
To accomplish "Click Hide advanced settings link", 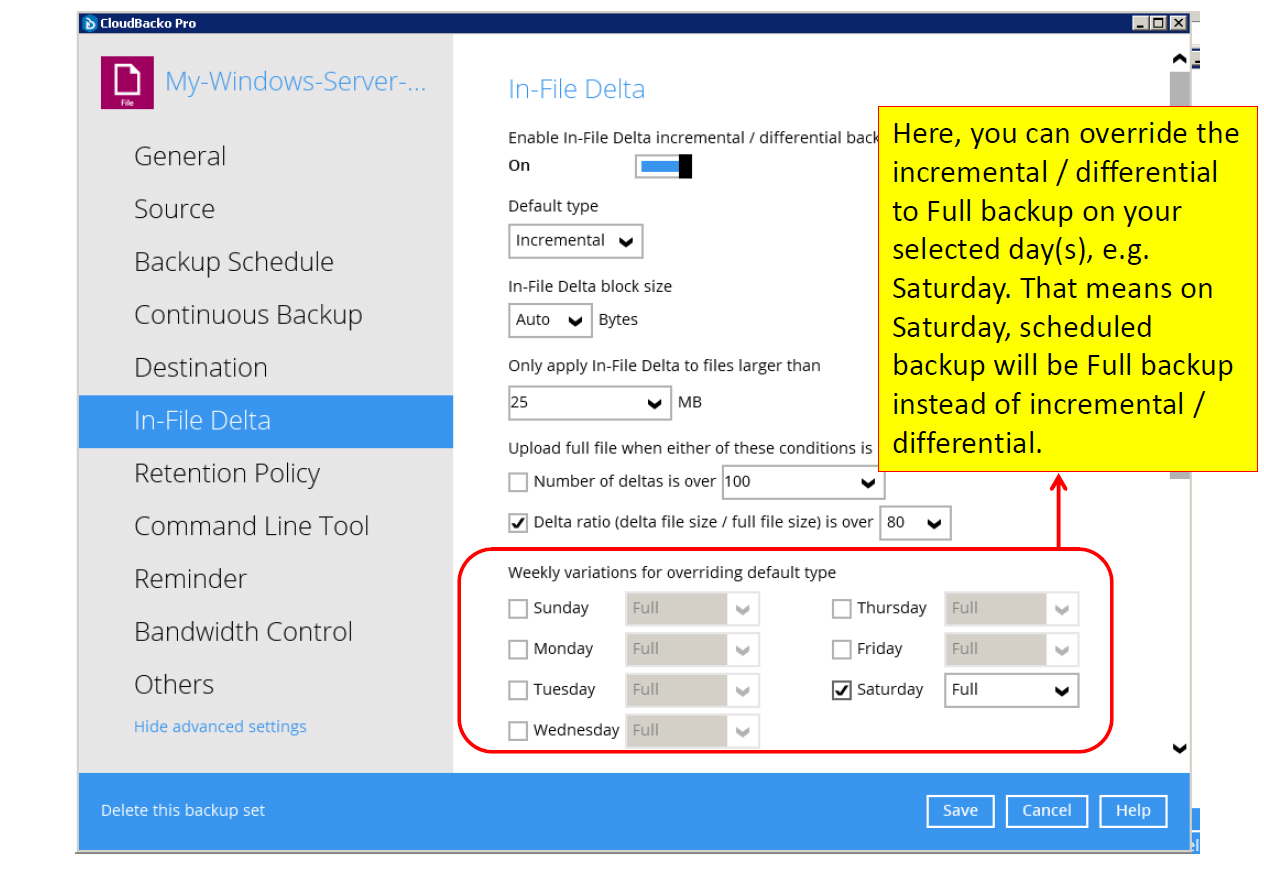I will [220, 727].
